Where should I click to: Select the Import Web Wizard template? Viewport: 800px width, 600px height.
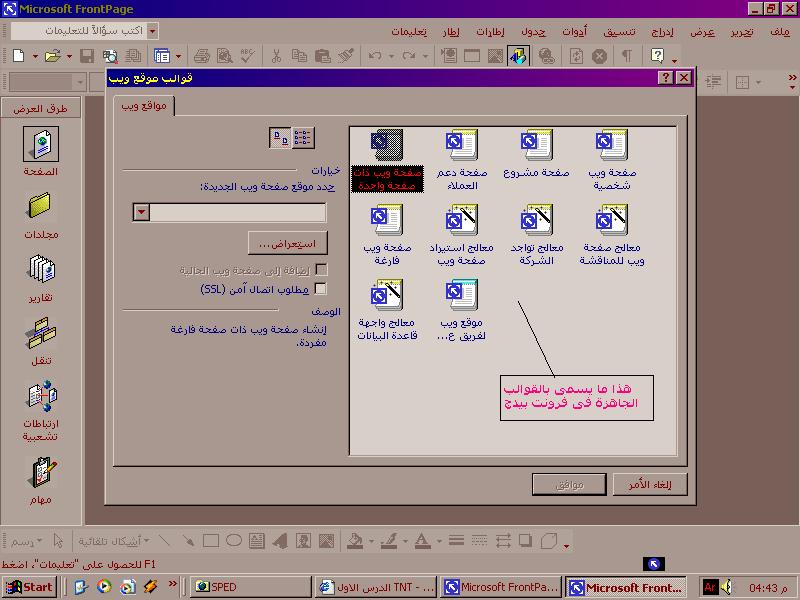[461, 235]
